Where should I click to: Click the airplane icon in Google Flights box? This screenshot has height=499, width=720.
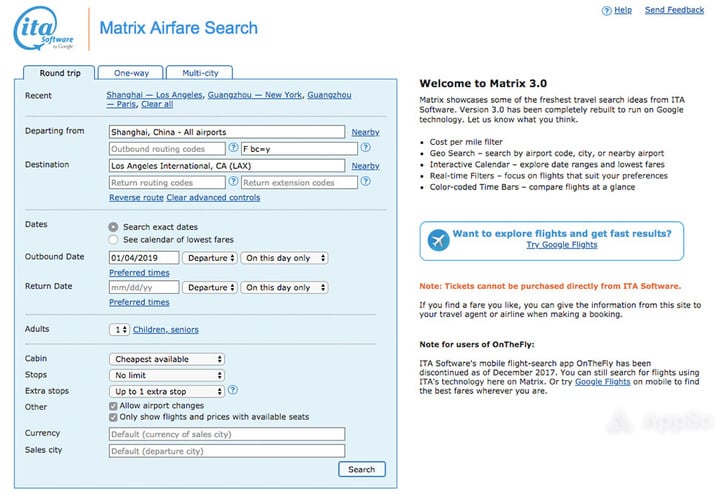coord(439,240)
